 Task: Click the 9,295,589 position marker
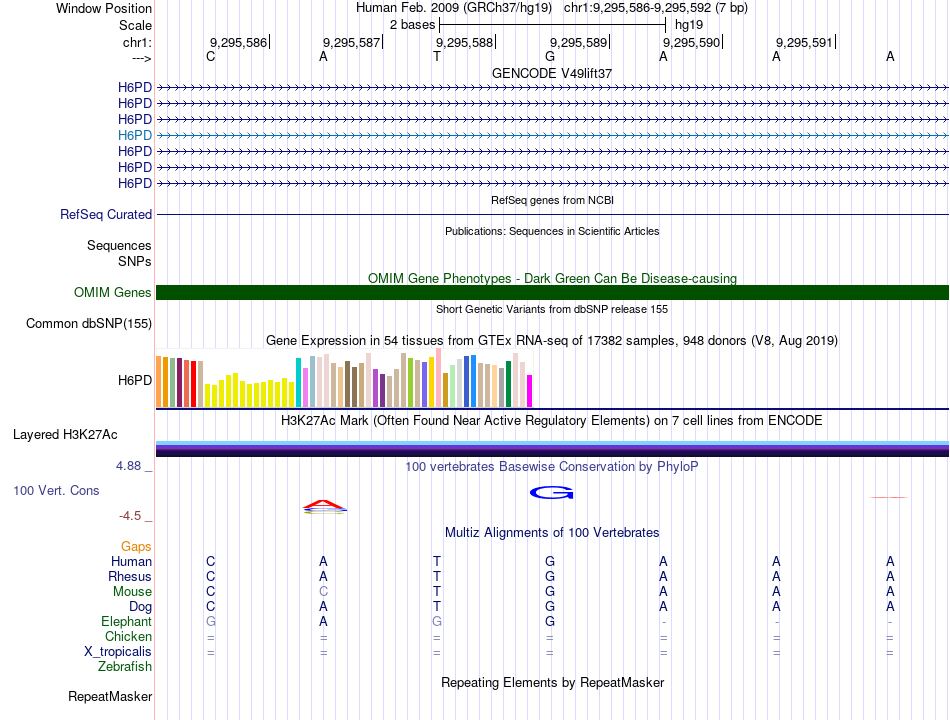coord(579,42)
